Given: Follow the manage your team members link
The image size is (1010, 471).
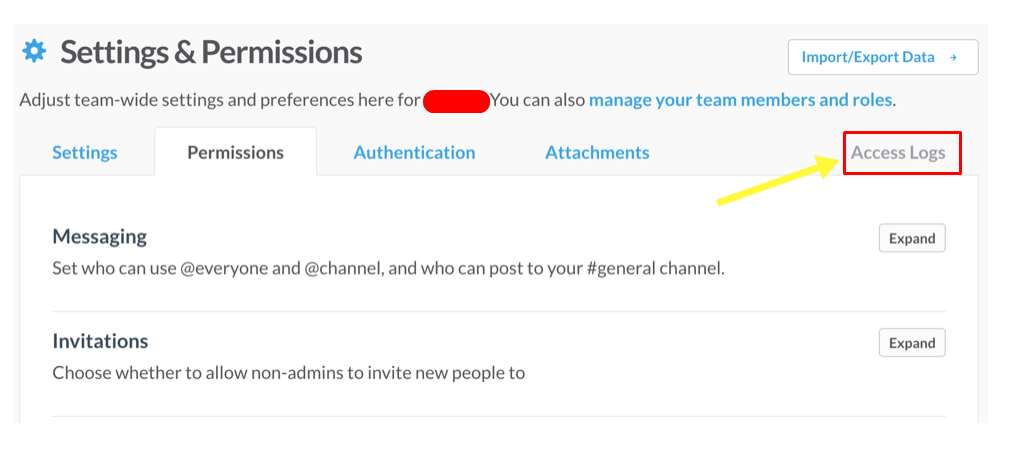Looking at the screenshot, I should (741, 101).
